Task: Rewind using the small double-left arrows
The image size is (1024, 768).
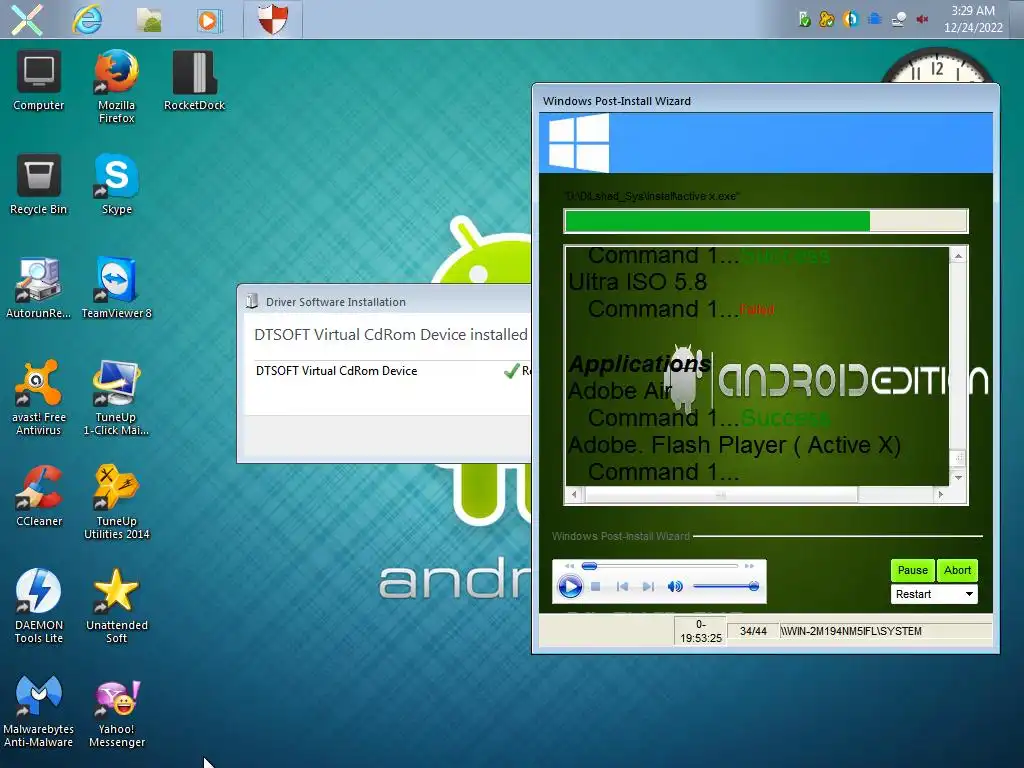Action: tap(569, 566)
